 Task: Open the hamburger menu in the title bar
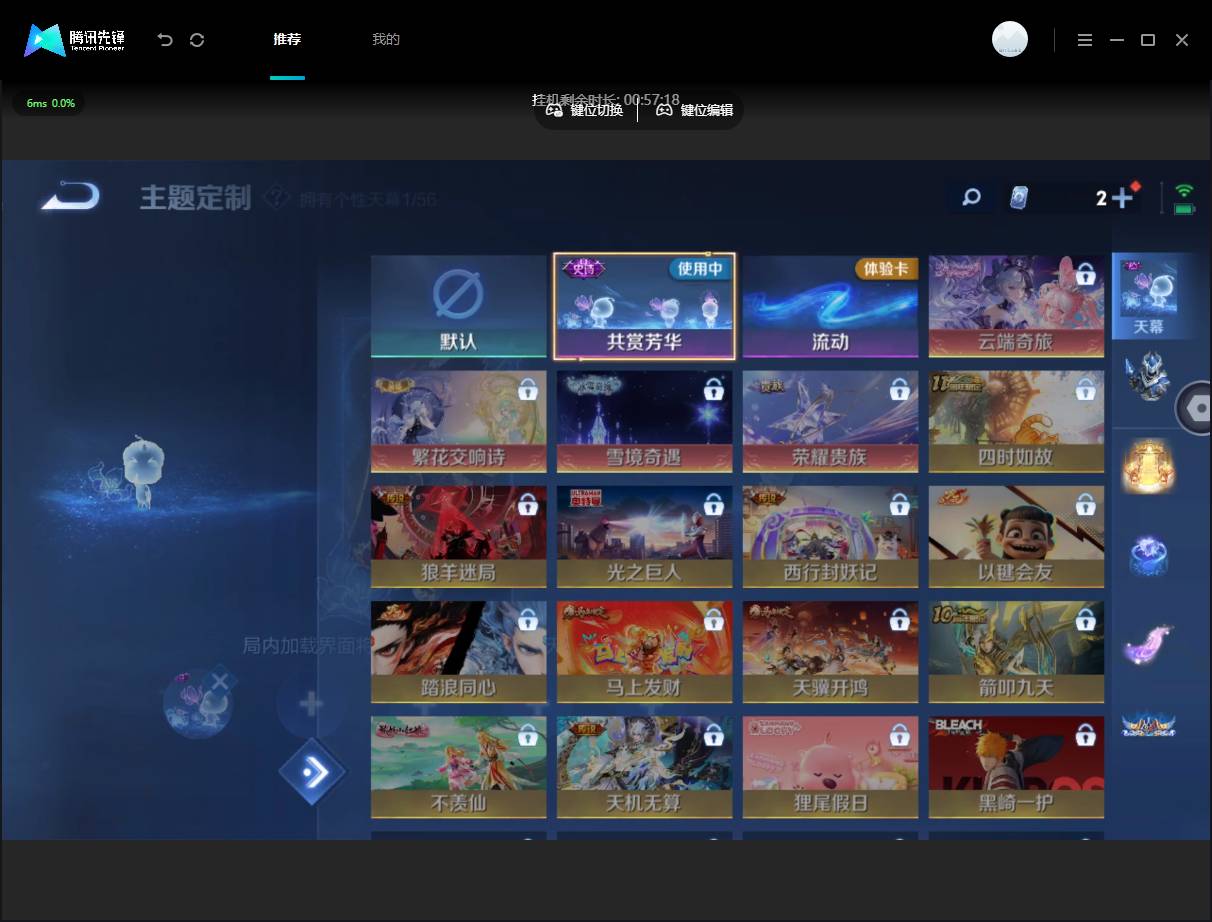(x=1085, y=40)
